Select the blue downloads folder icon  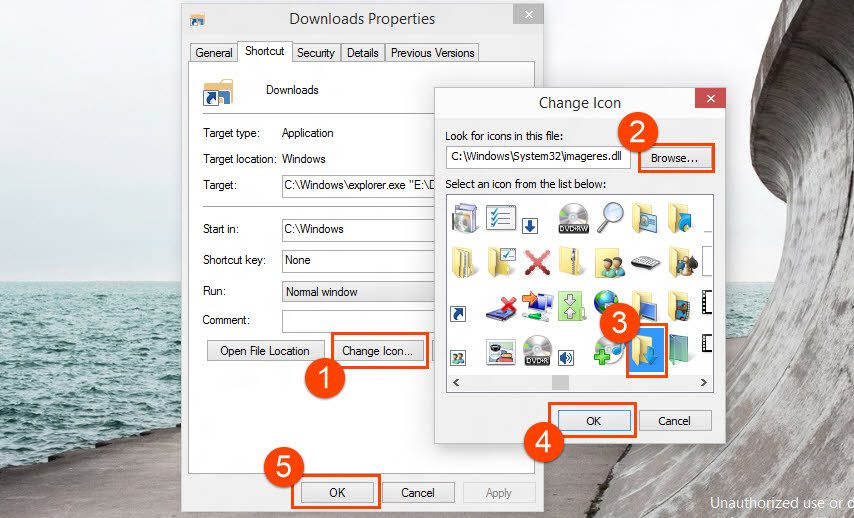coord(646,351)
